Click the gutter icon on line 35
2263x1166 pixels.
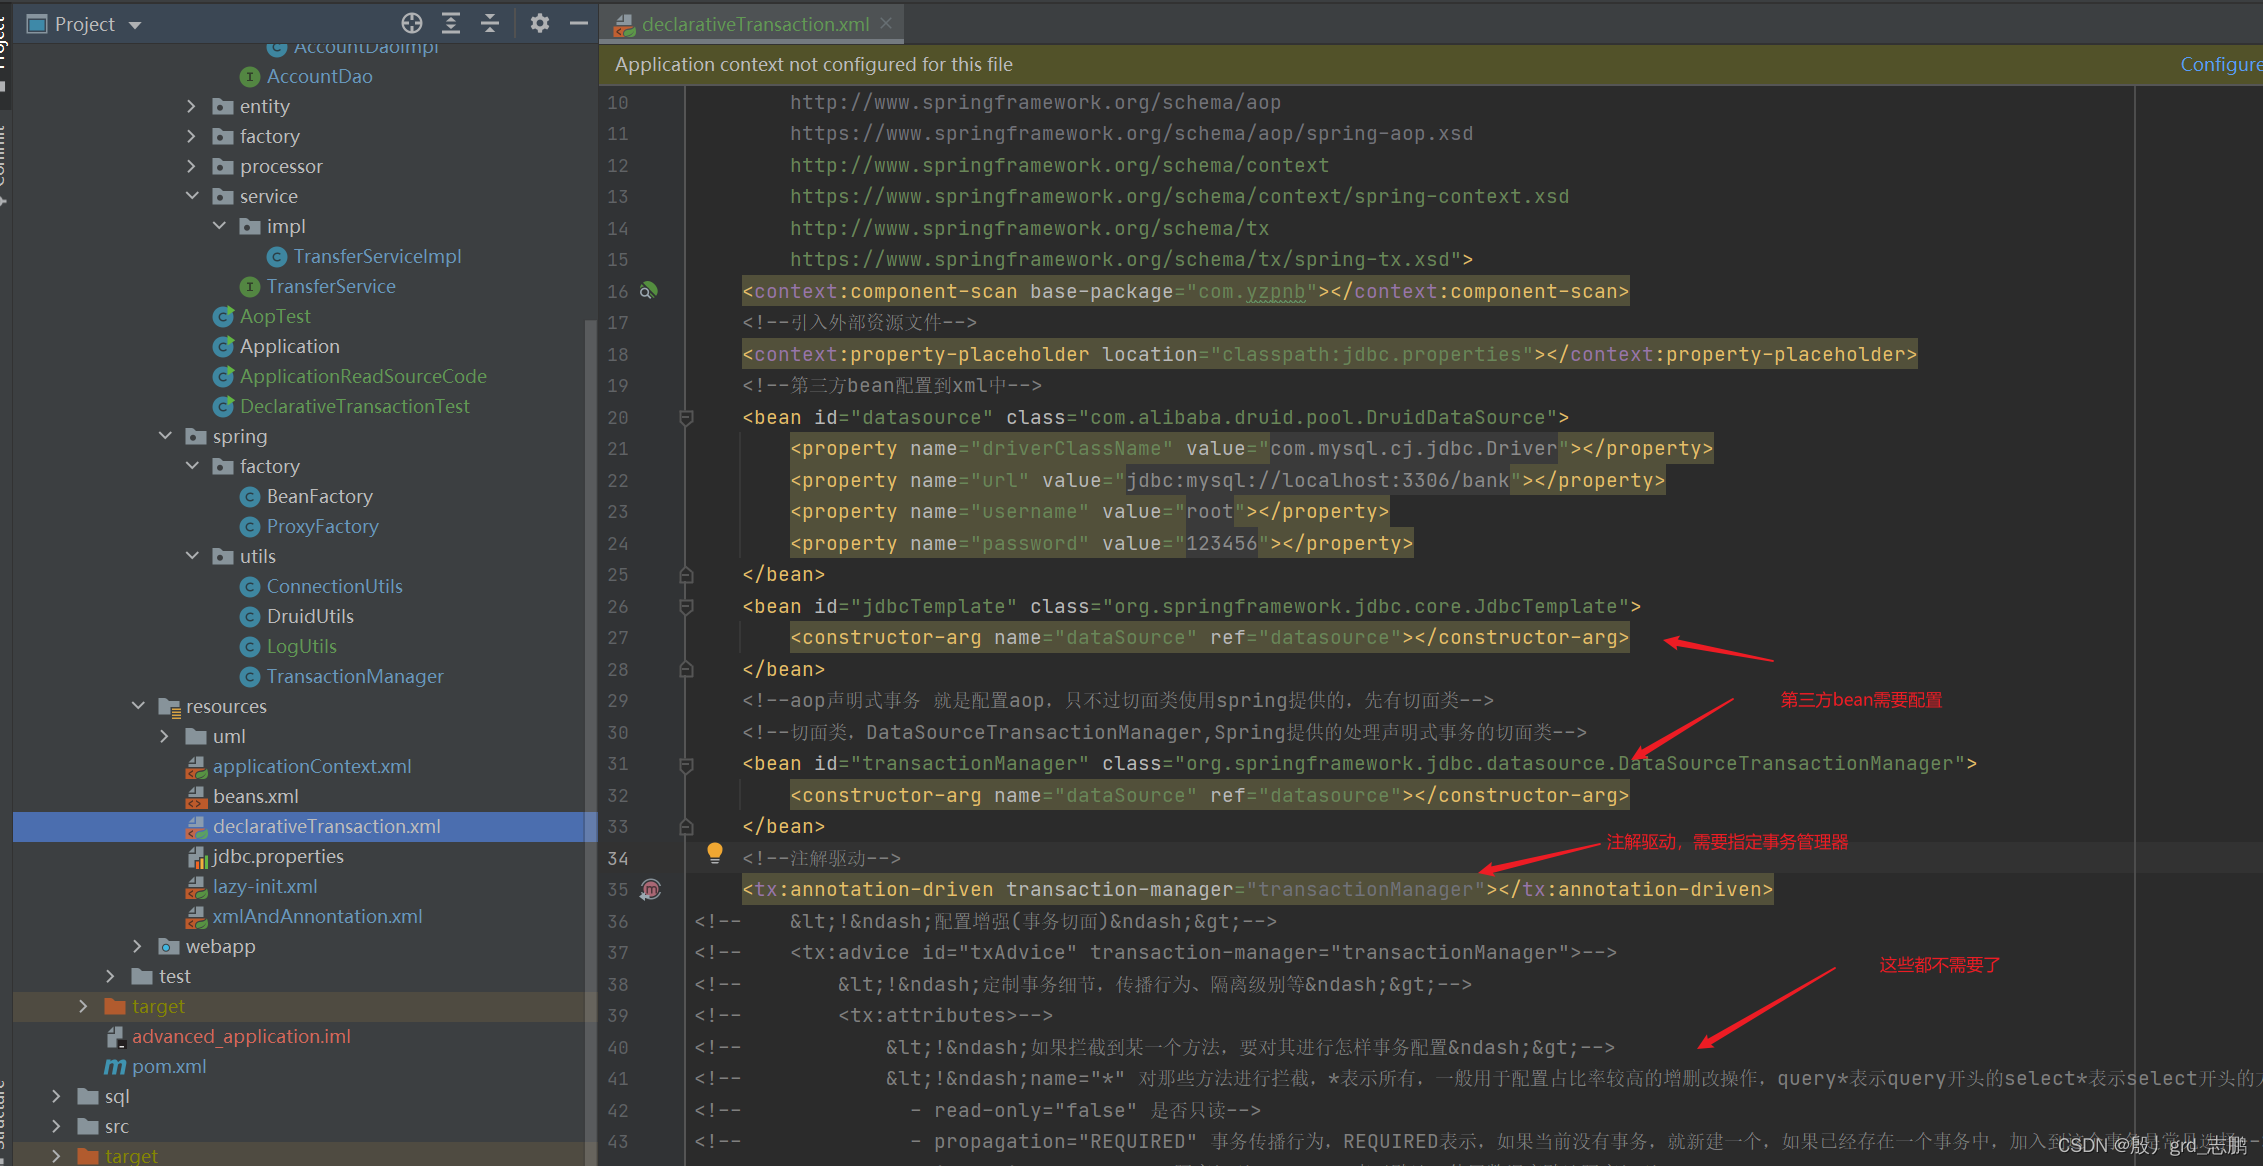click(x=651, y=889)
